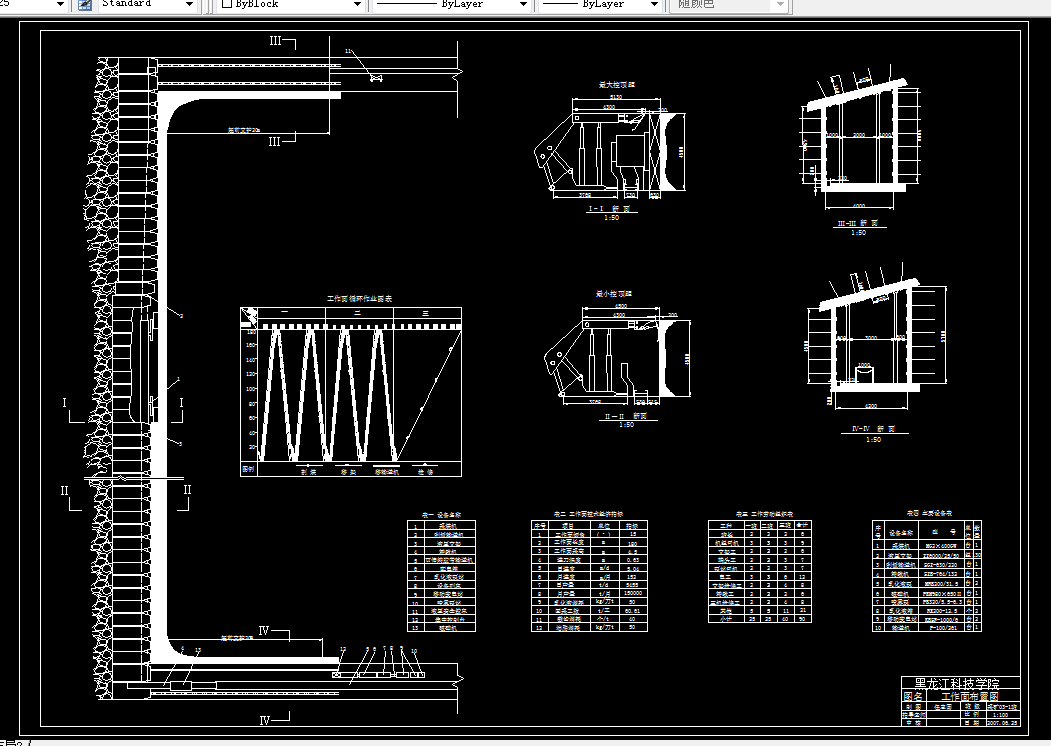Select the II-II 剖面 section label
The height and width of the screenshot is (746, 1051).
(626, 416)
